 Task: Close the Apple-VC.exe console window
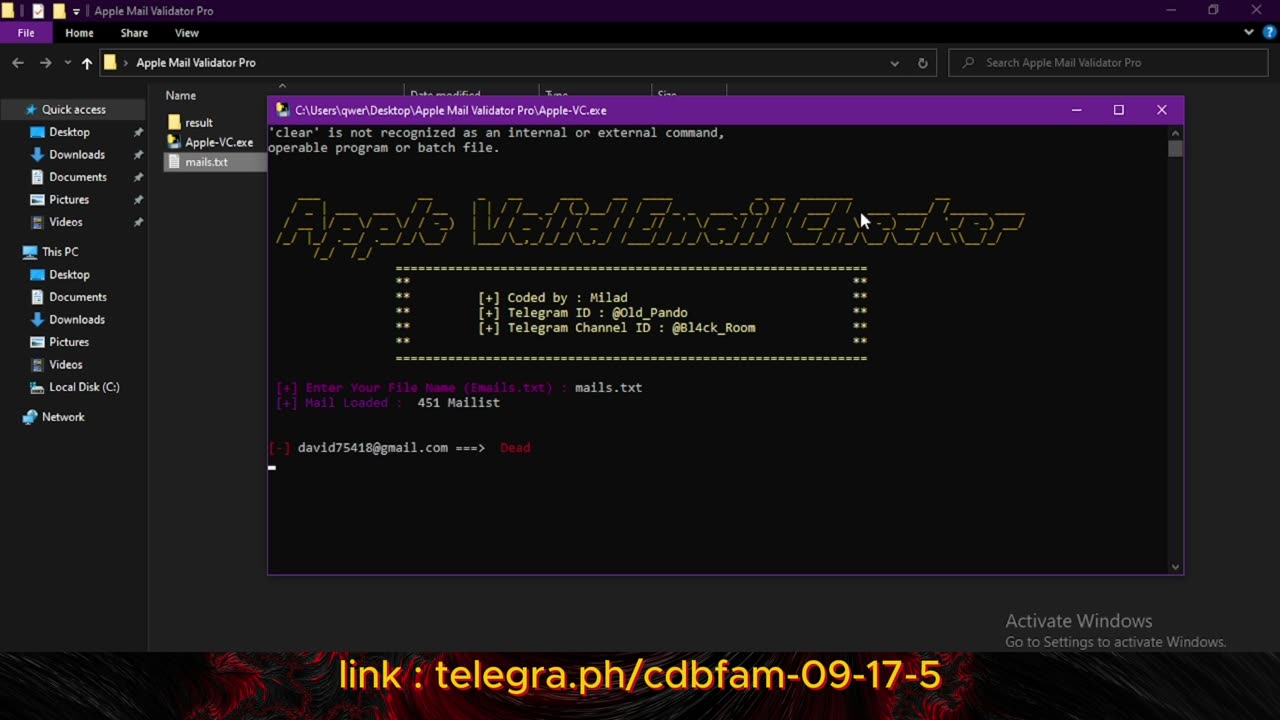[x=1162, y=110]
